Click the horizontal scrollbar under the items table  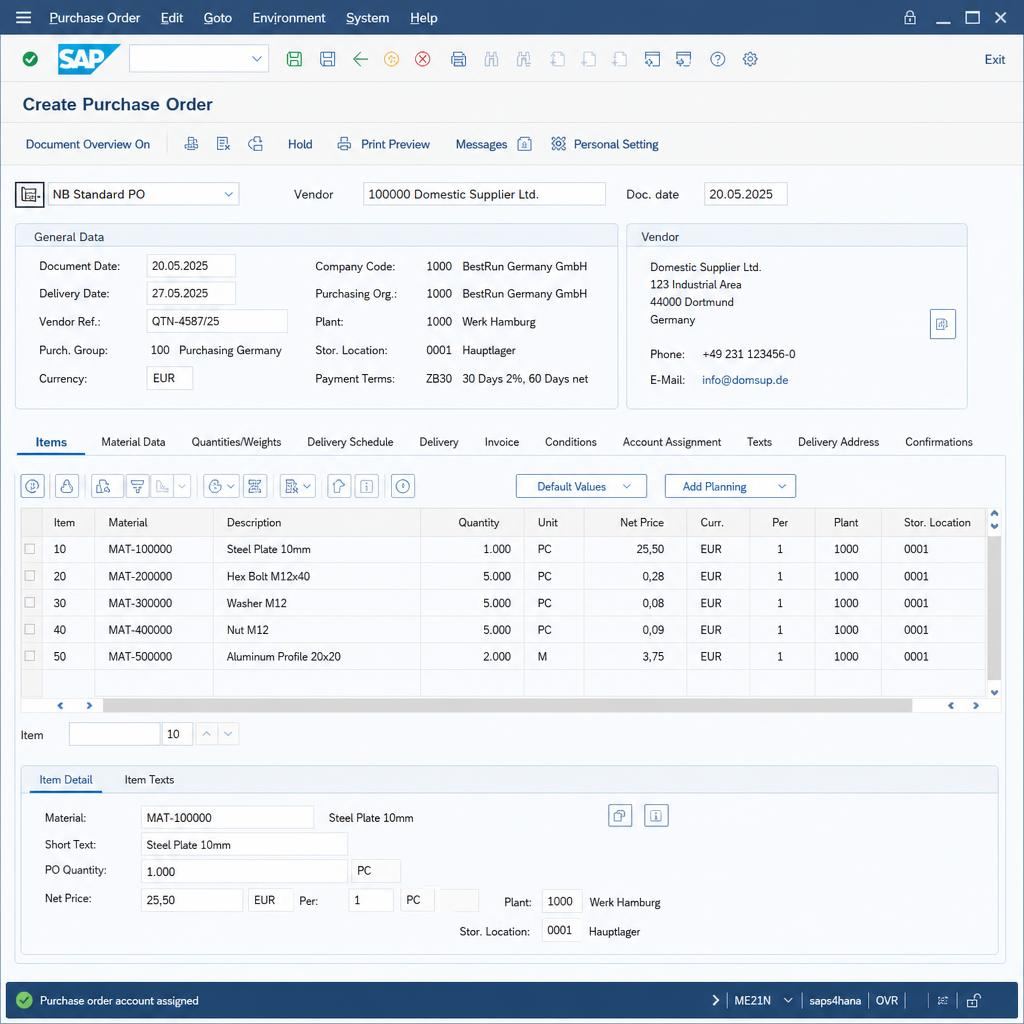tap(507, 705)
